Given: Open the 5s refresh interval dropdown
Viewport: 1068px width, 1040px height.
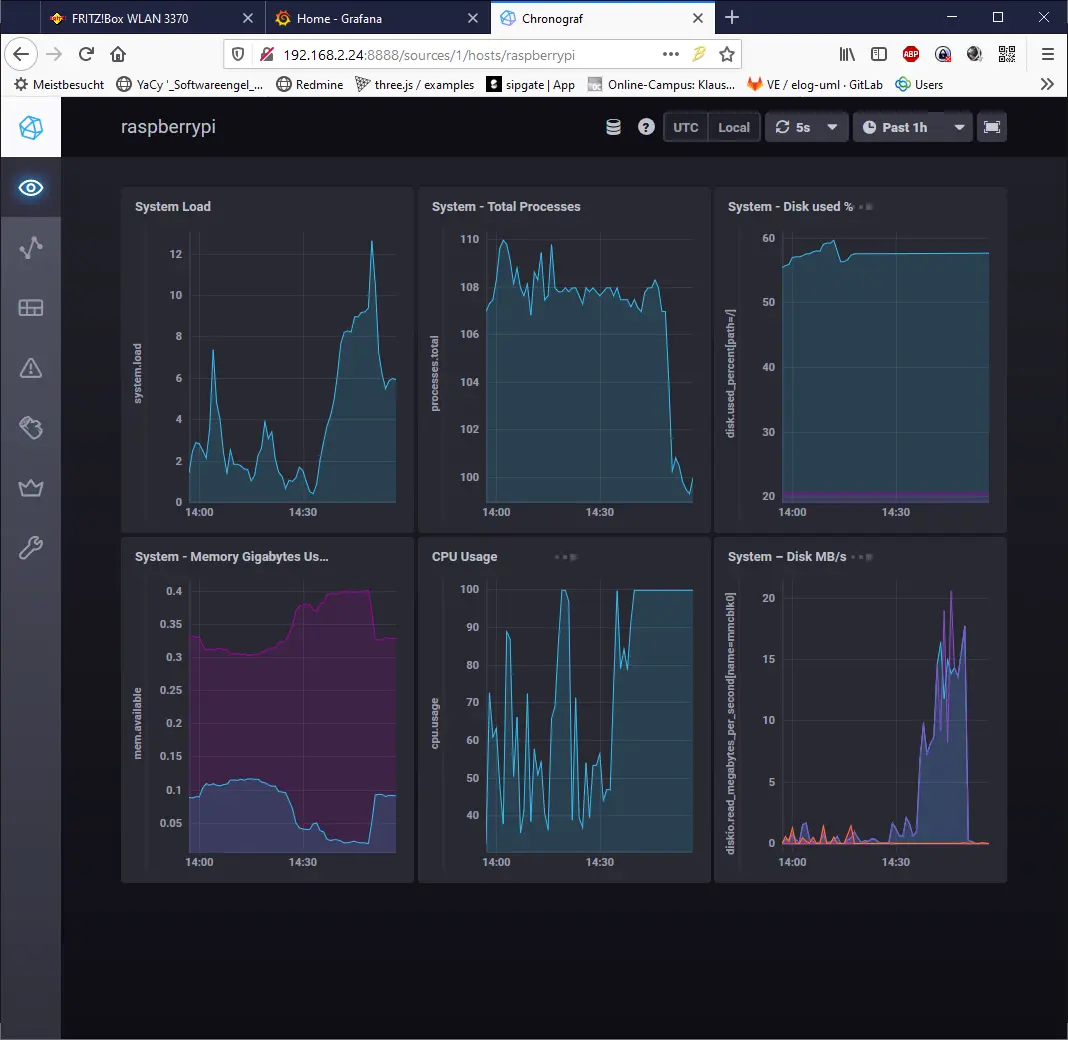Looking at the screenshot, I should [806, 127].
